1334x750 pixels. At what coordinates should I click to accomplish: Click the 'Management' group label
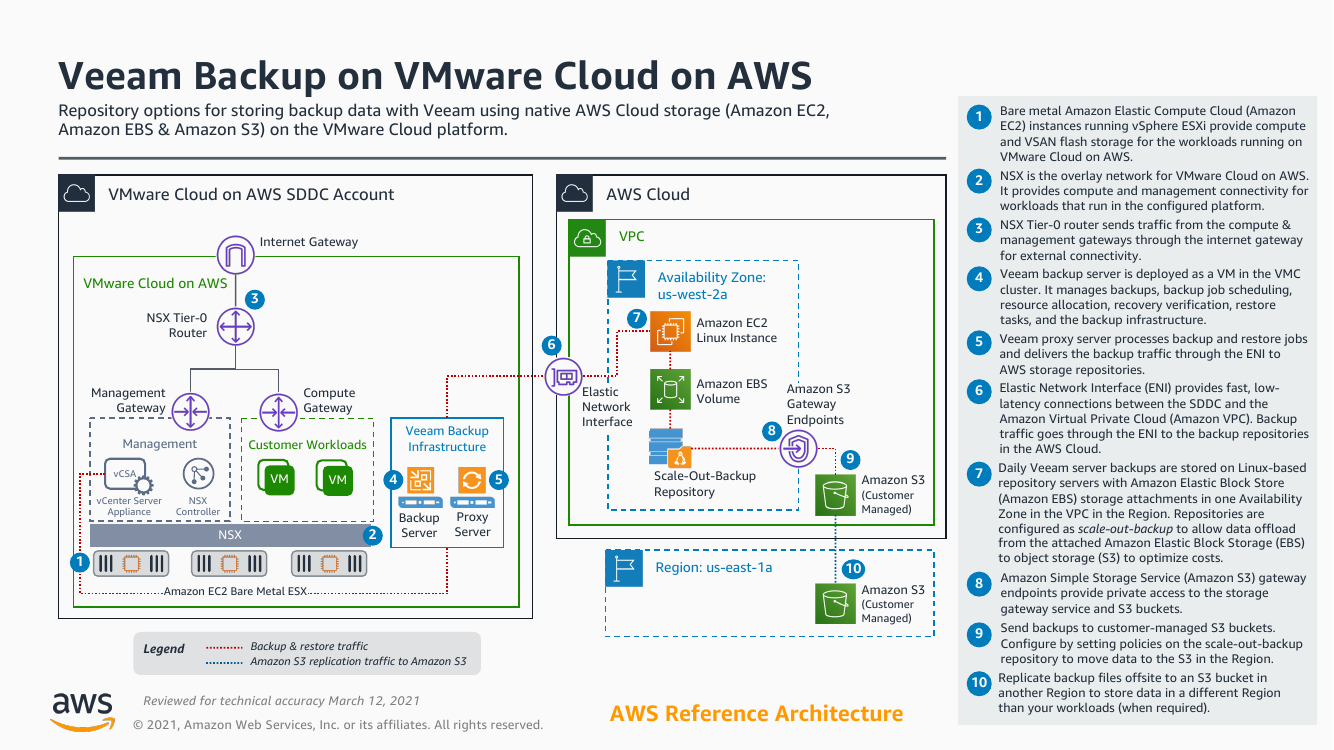[x=160, y=443]
